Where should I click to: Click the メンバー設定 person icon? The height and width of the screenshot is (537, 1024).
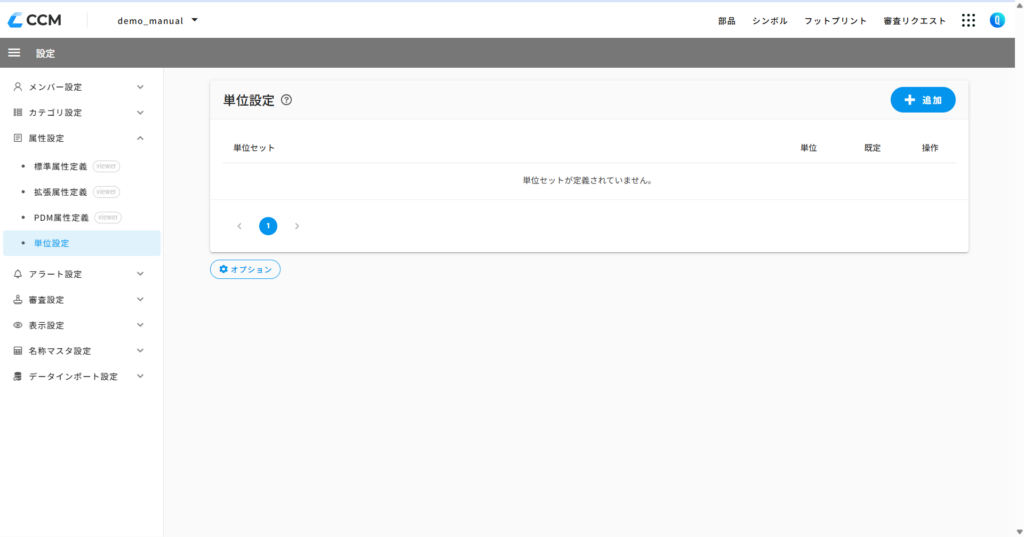point(18,87)
